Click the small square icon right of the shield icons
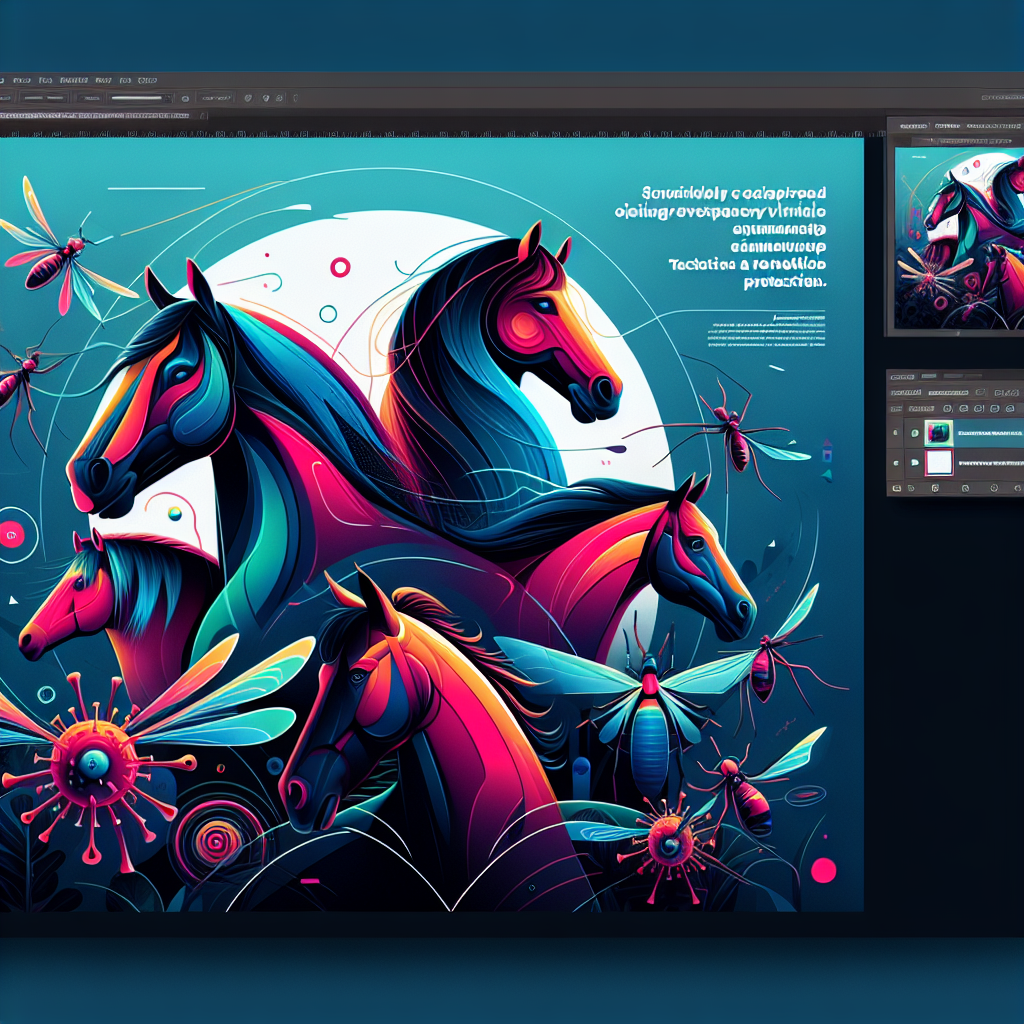This screenshot has height=1024, width=1024. coord(281,98)
